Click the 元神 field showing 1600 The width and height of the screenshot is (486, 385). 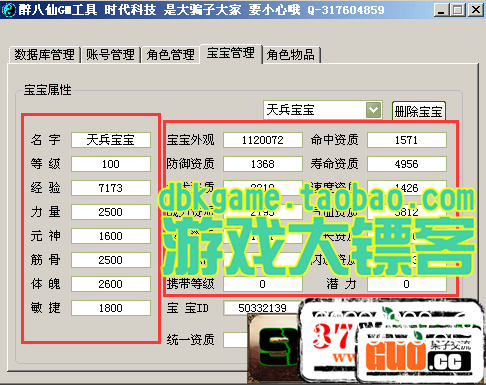tap(111, 236)
